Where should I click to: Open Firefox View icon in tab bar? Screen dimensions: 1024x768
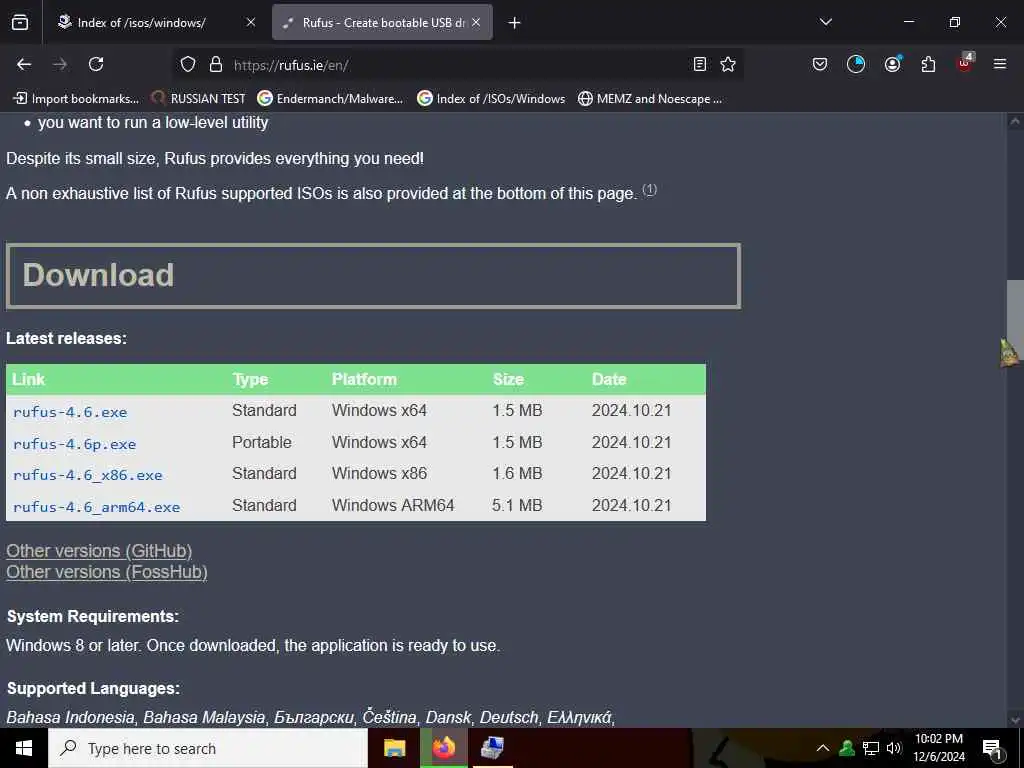point(20,22)
